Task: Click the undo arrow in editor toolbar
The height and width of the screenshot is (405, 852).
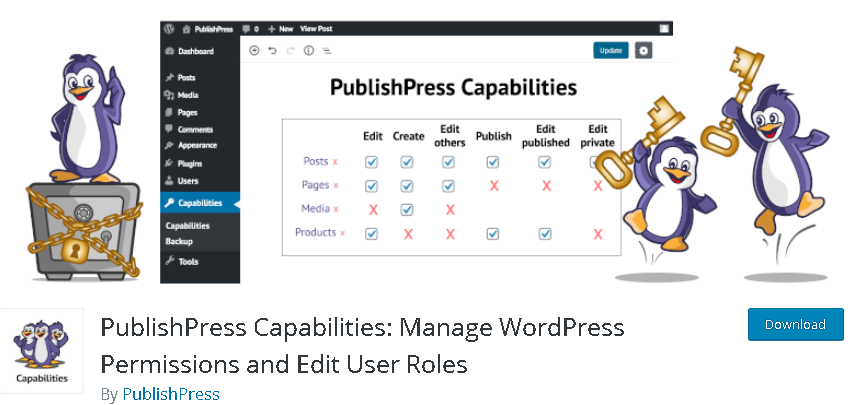Action: click(273, 51)
